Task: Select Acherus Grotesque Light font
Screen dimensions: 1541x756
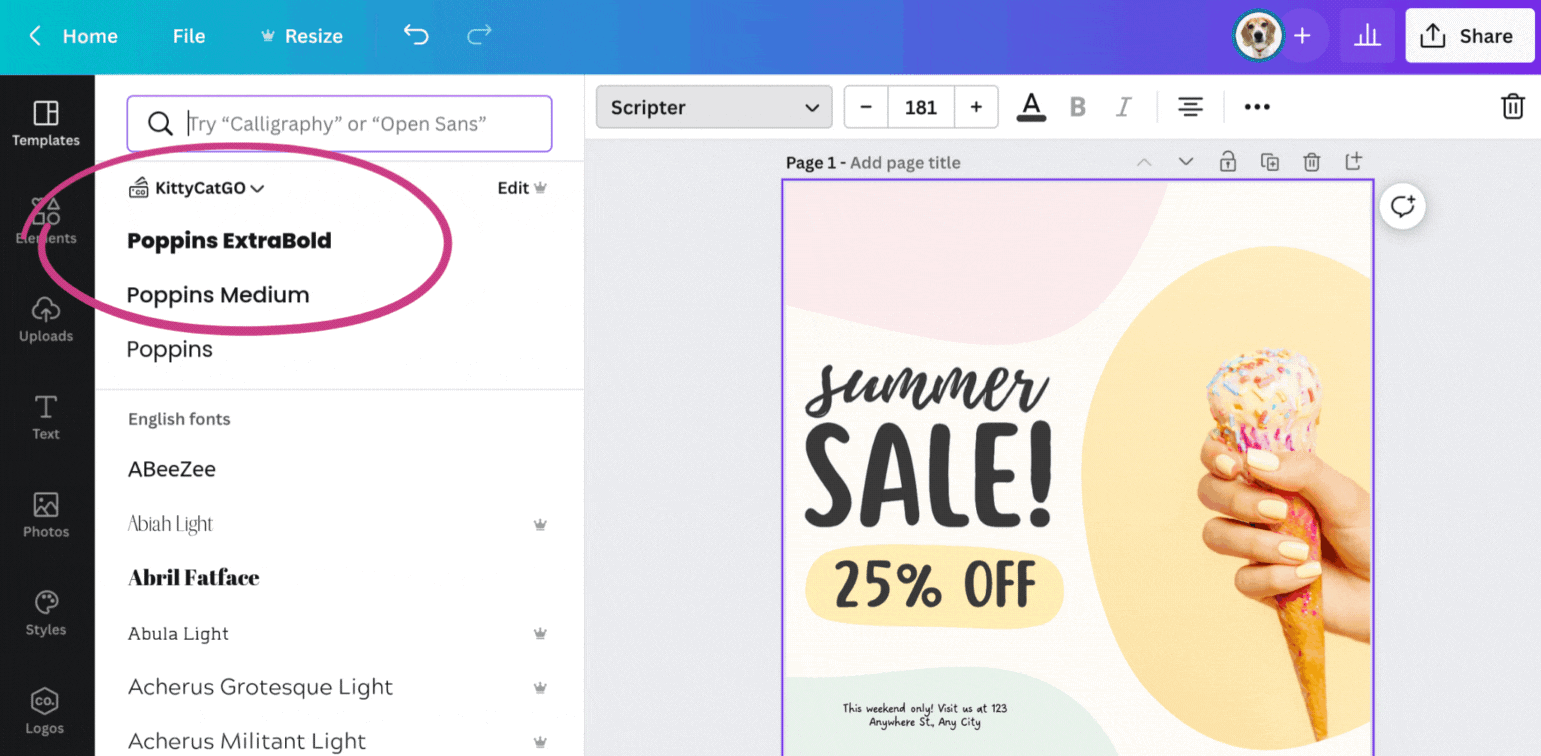Action: (260, 687)
